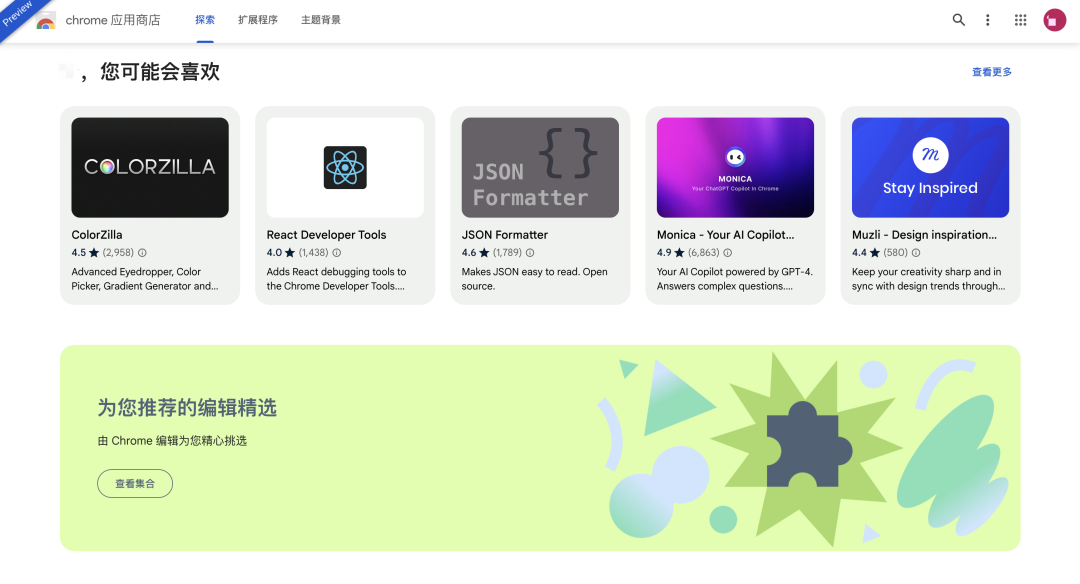1080x584 pixels.
Task: Click the star icon in ColorZilla's rating
Action: pos(94,253)
